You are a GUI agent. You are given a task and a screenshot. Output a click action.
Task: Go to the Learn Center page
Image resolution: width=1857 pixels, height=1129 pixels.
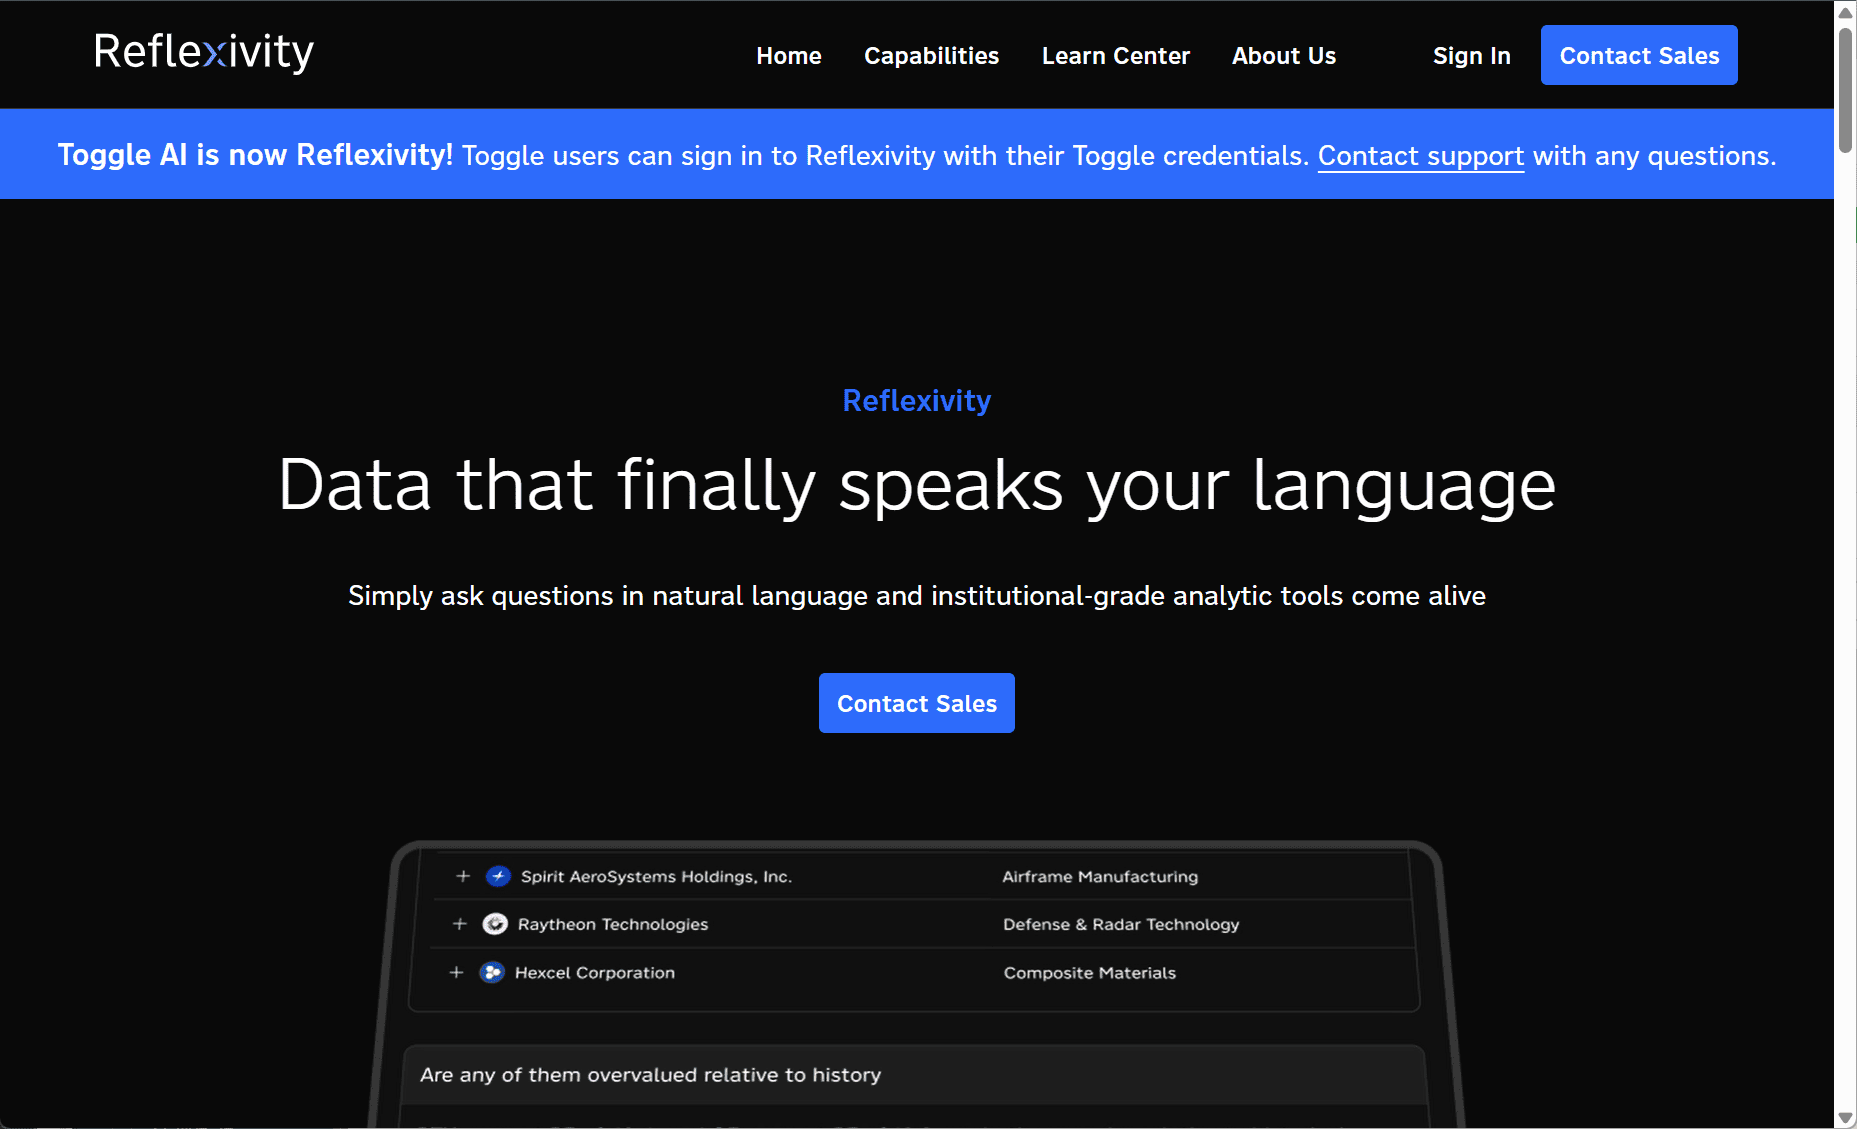[1115, 56]
